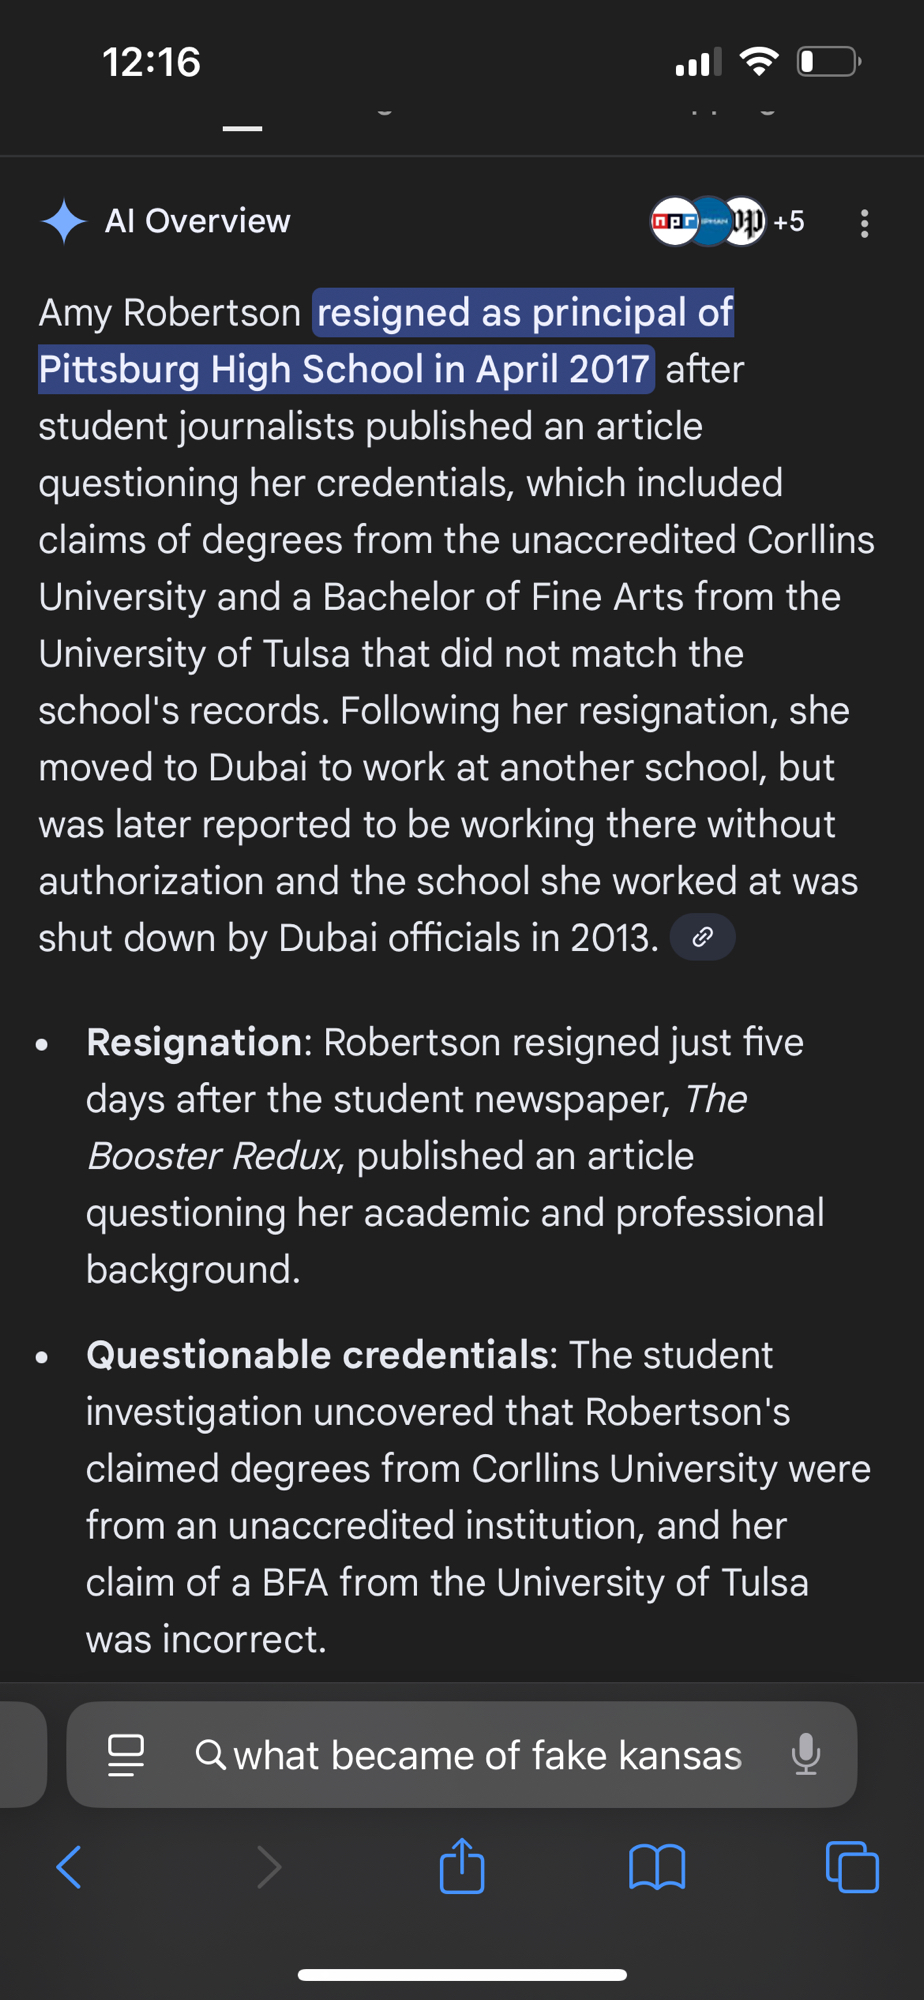Open the Share sheet icon
This screenshot has width=924, height=2000.
click(x=462, y=1865)
